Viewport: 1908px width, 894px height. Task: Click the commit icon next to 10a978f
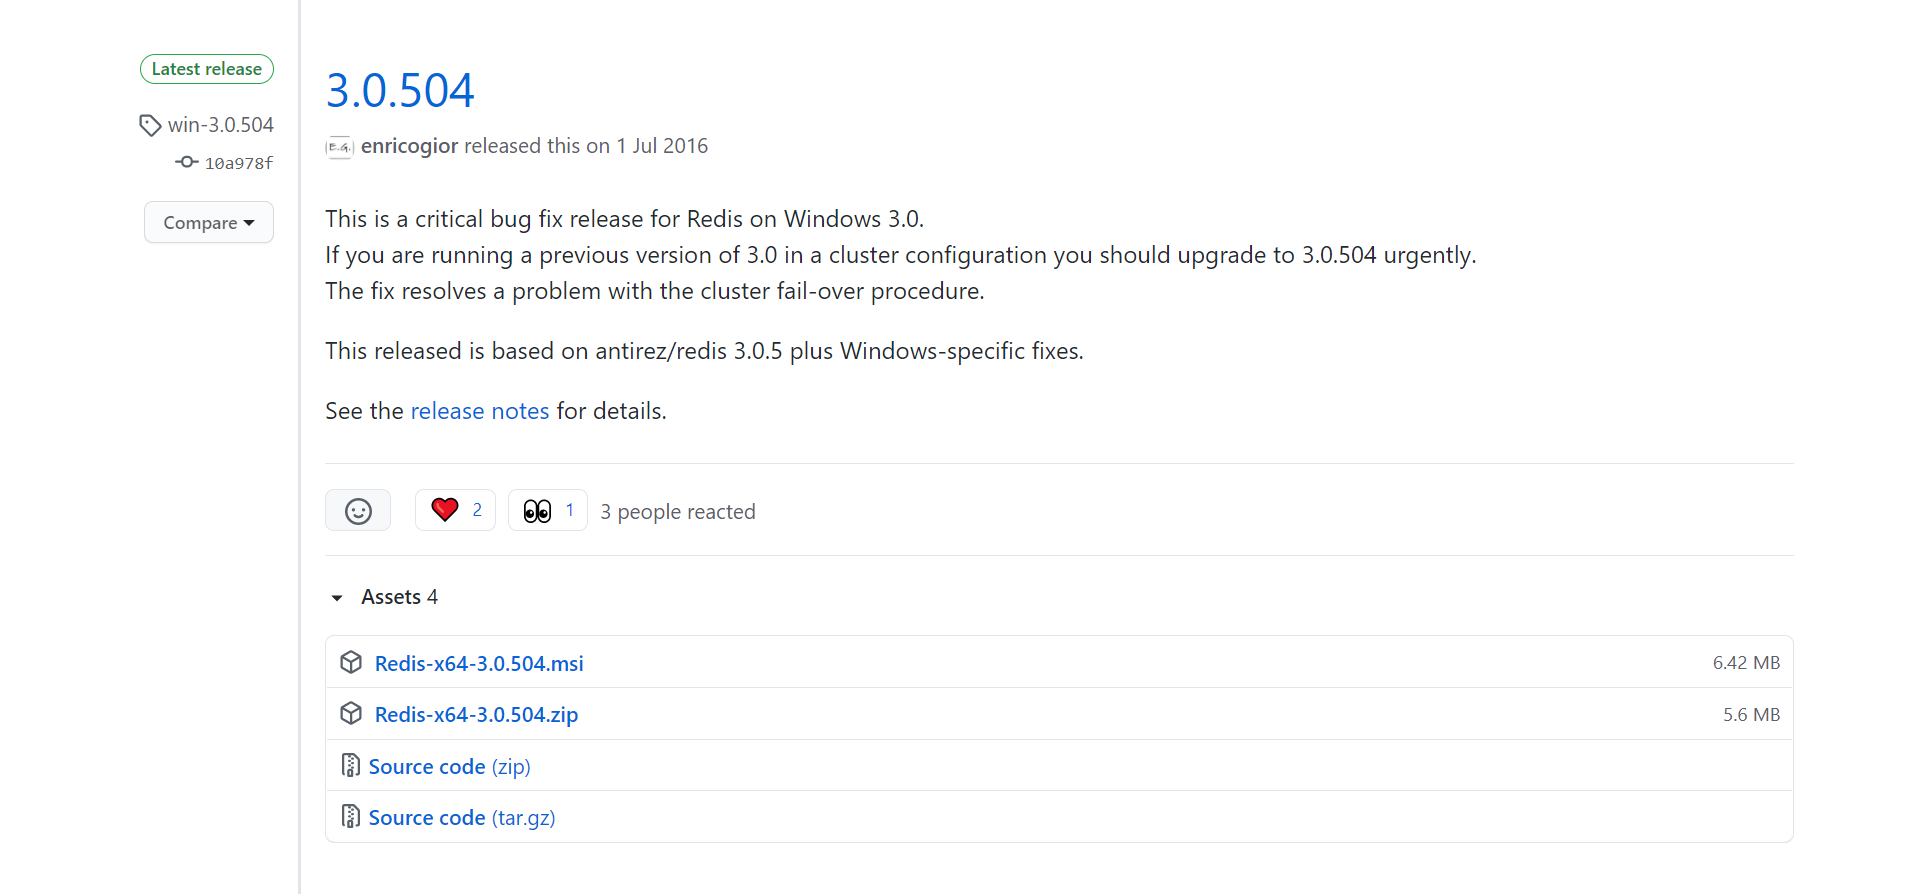coord(186,162)
